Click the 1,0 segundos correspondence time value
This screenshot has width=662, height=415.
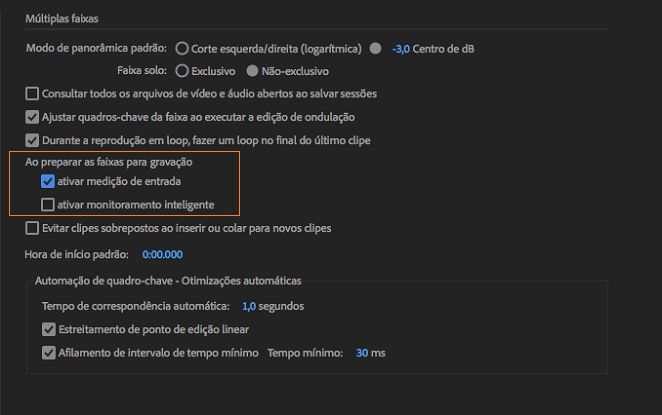(249, 306)
